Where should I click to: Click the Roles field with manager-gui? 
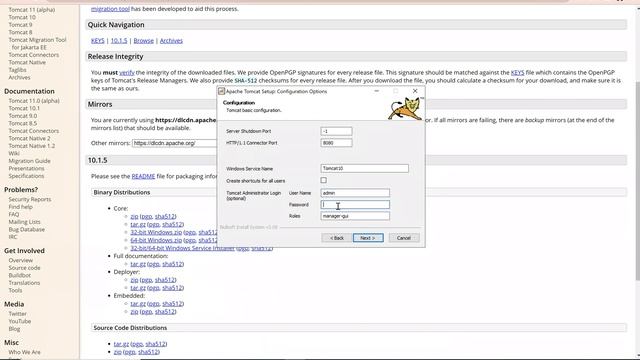(x=355, y=216)
